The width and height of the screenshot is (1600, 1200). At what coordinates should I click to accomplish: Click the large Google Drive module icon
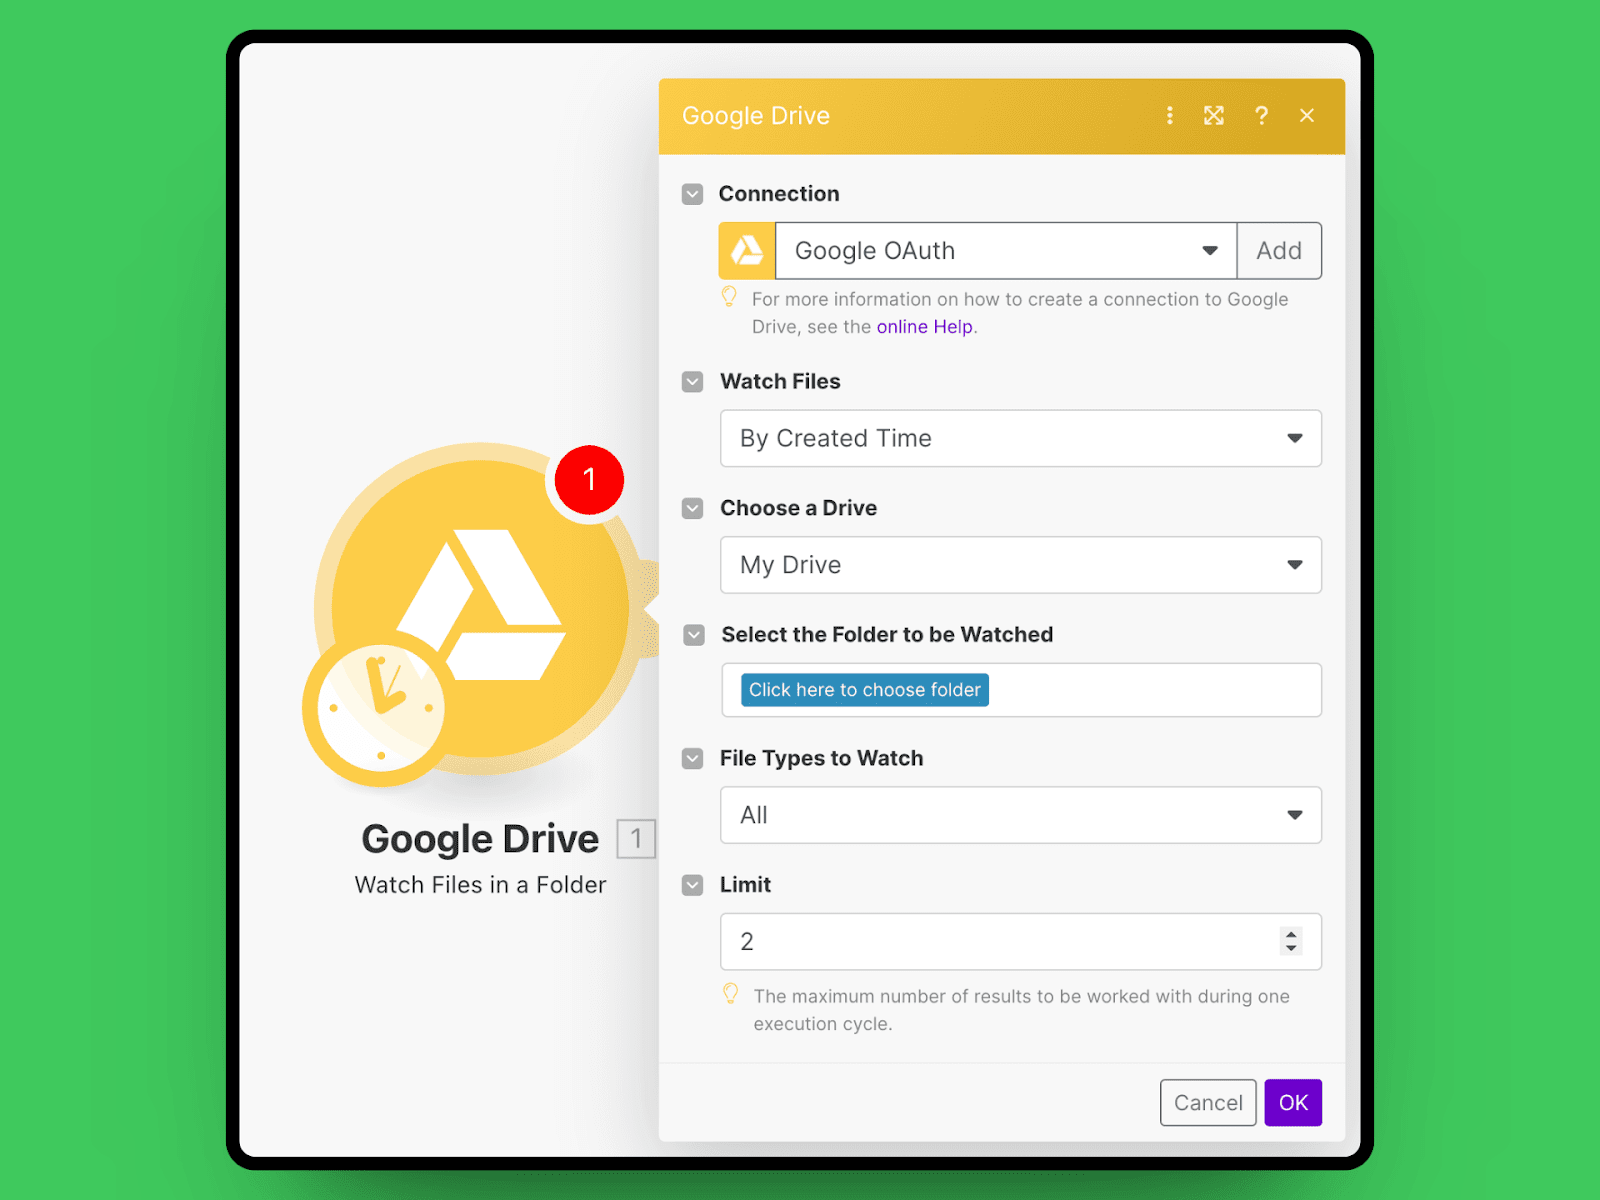click(x=481, y=608)
